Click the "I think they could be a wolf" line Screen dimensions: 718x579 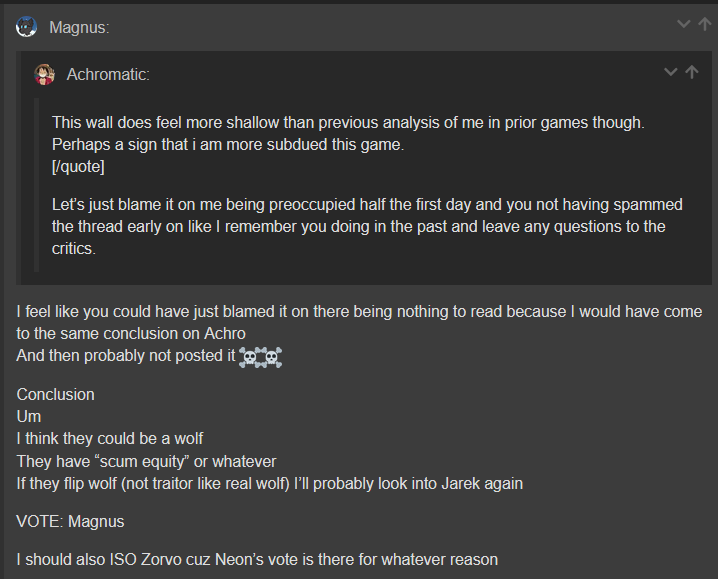tap(110, 438)
